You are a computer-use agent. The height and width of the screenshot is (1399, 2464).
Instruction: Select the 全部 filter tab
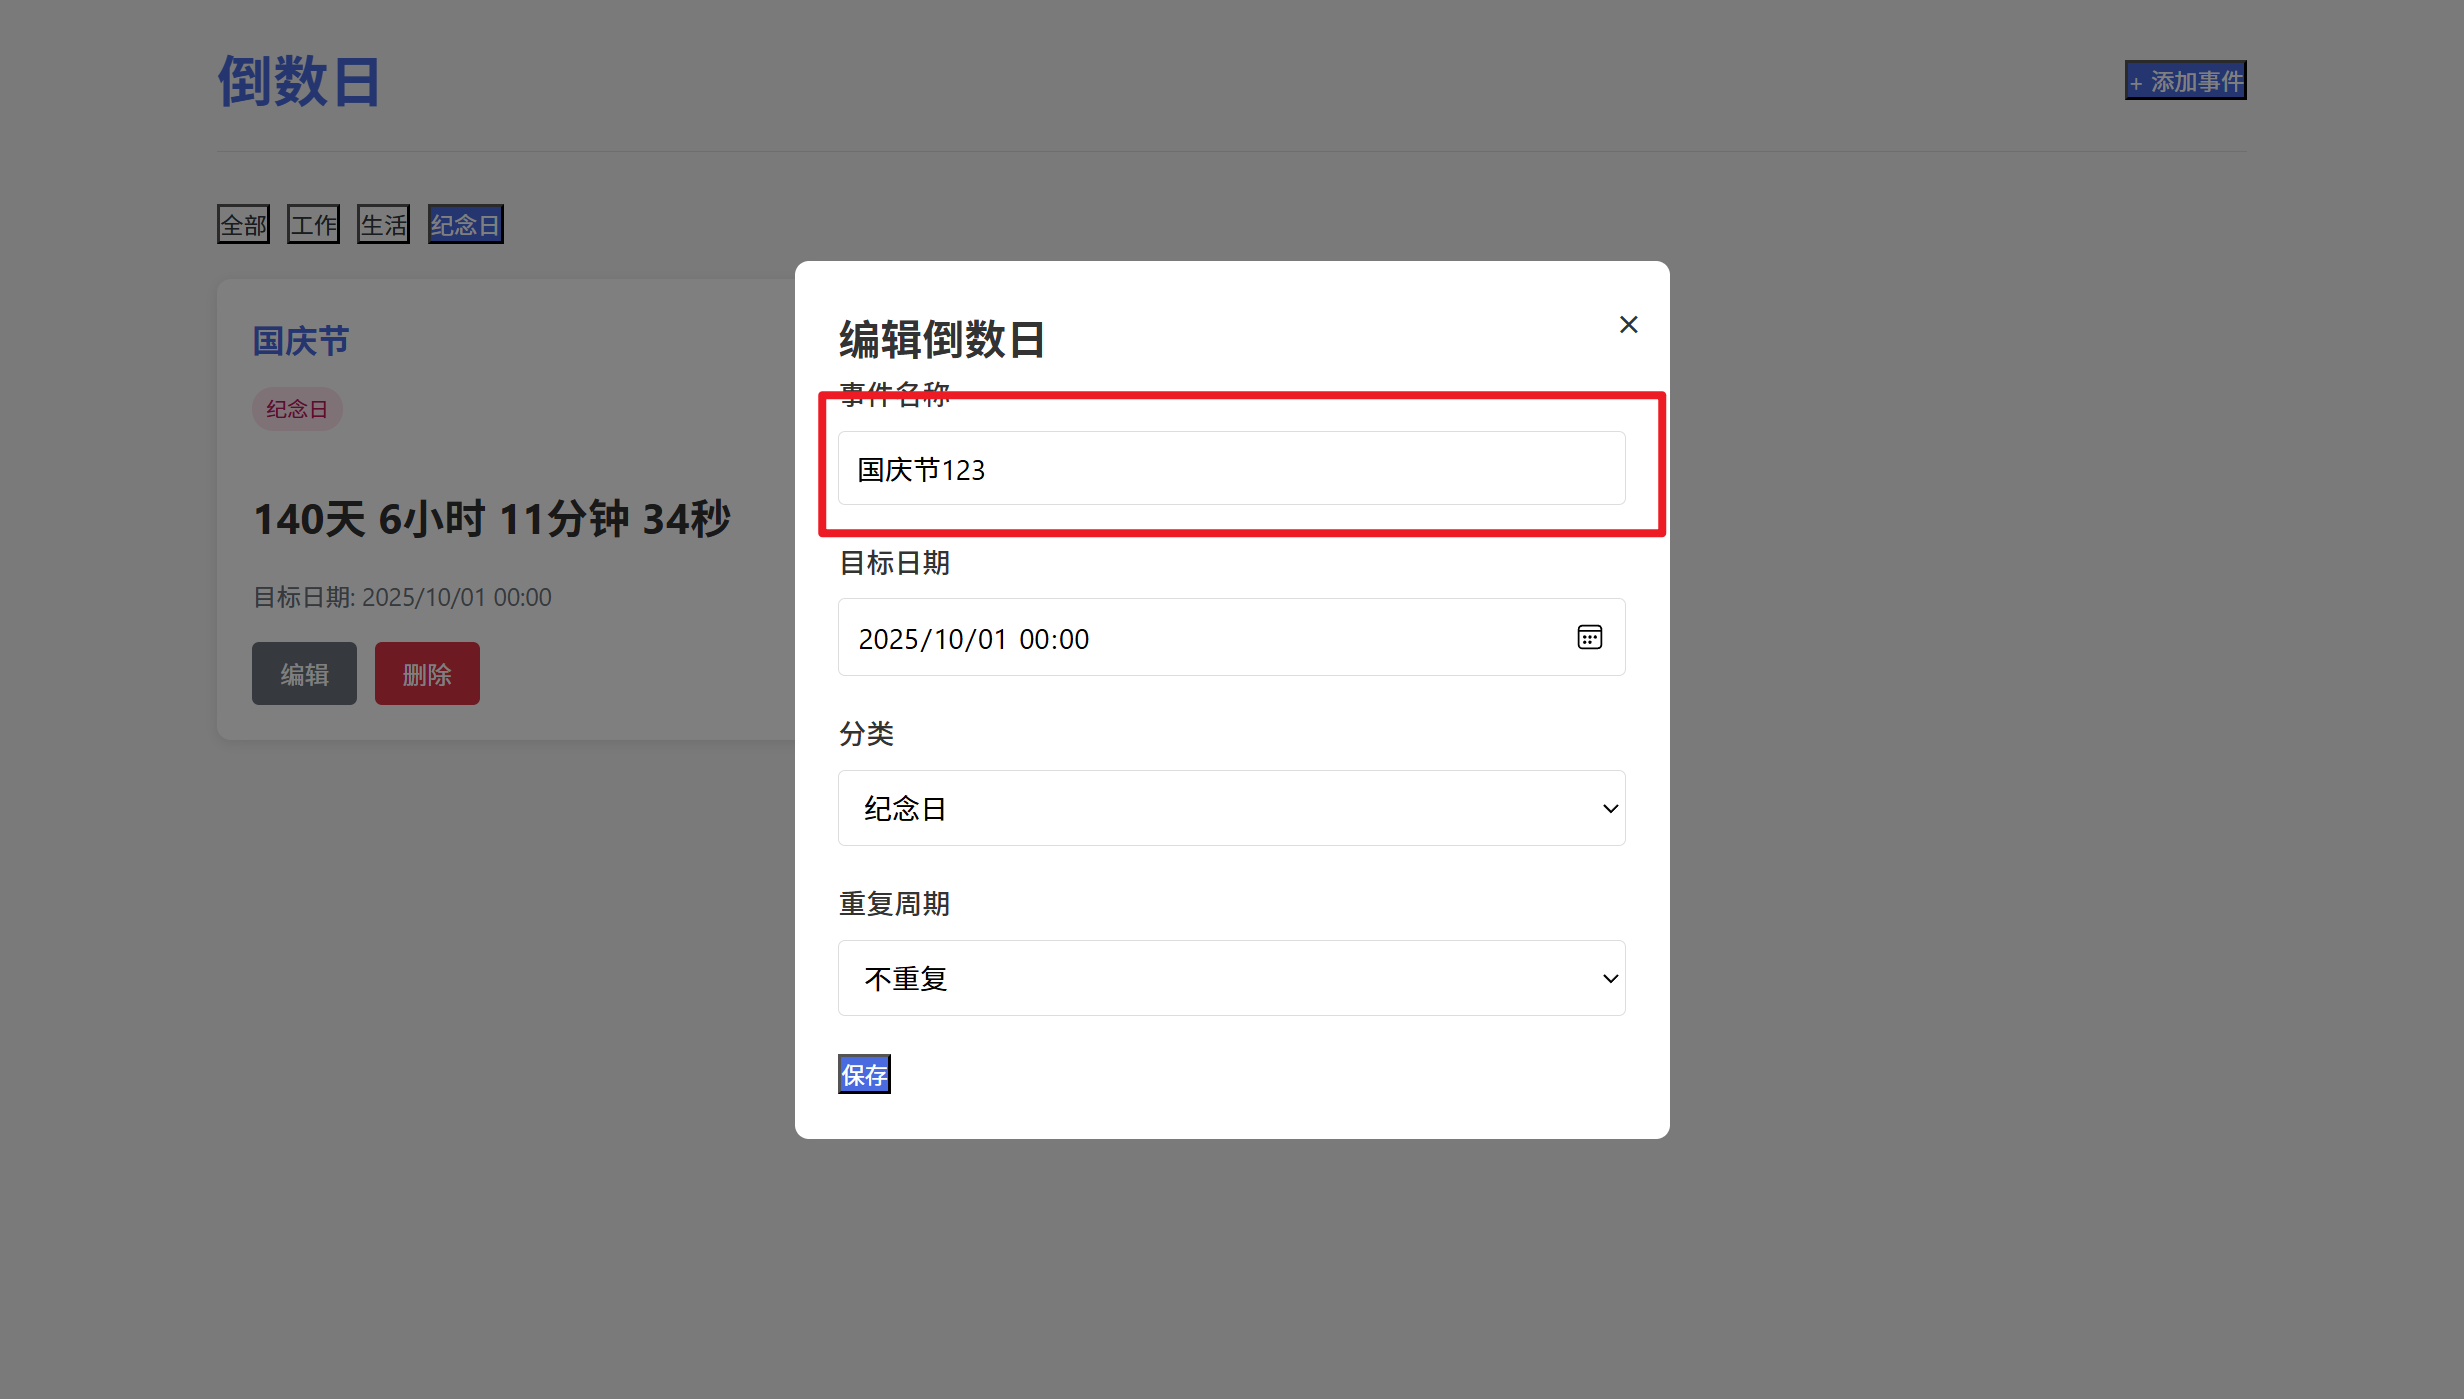244,225
